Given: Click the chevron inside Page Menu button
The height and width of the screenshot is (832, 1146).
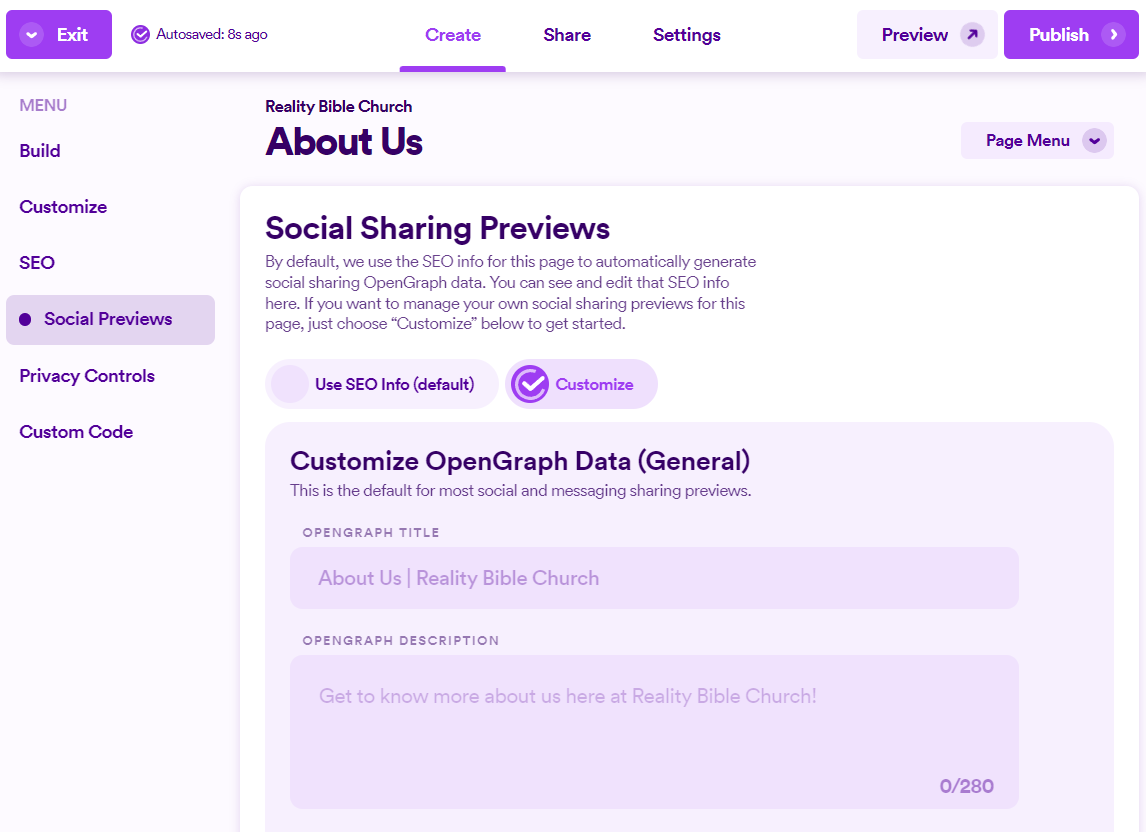Looking at the screenshot, I should click(1095, 140).
